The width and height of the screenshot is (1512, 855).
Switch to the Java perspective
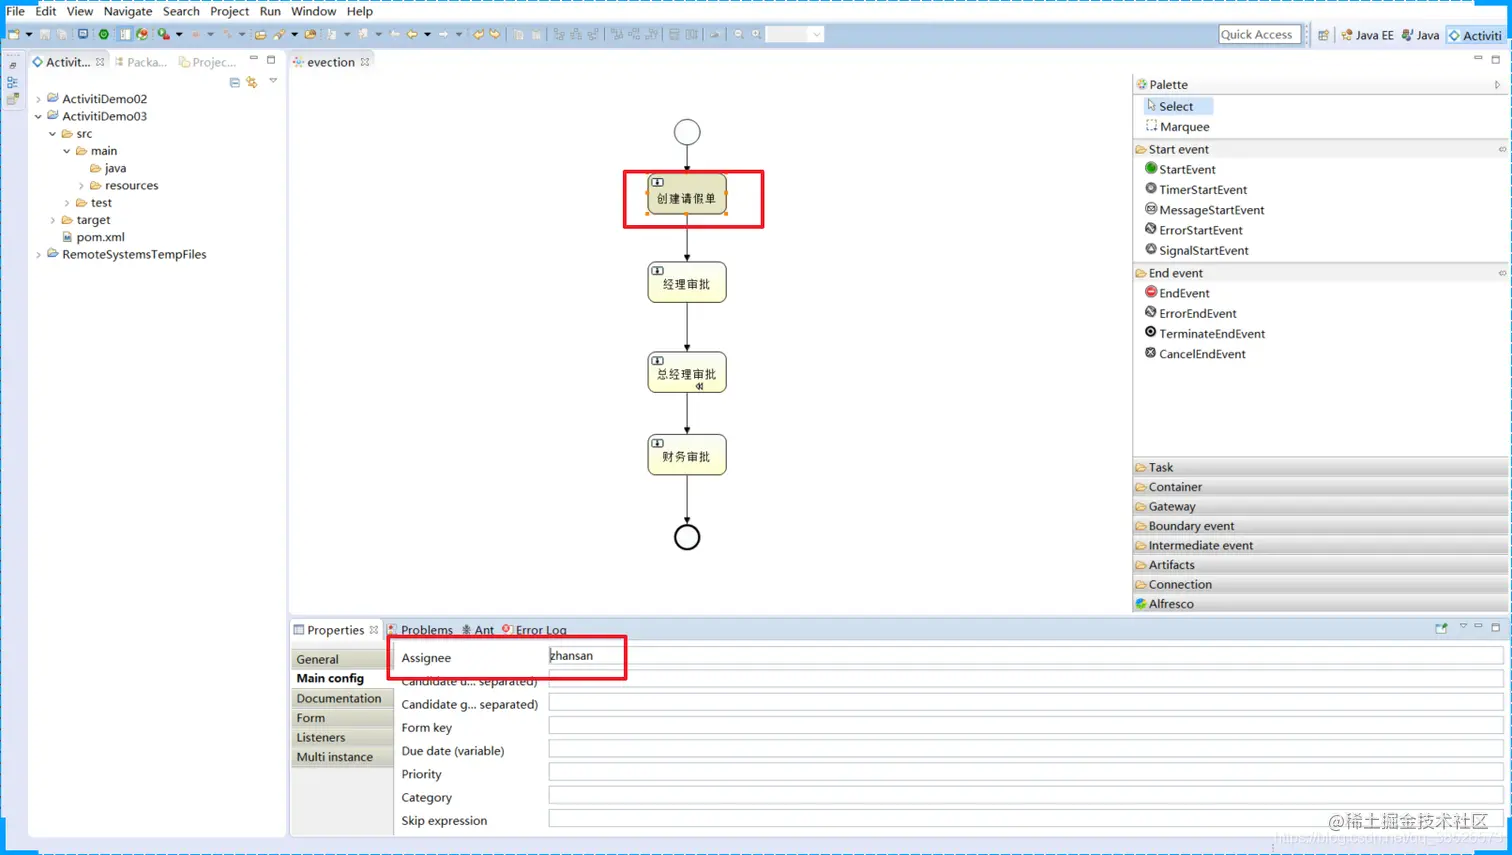[1421, 35]
